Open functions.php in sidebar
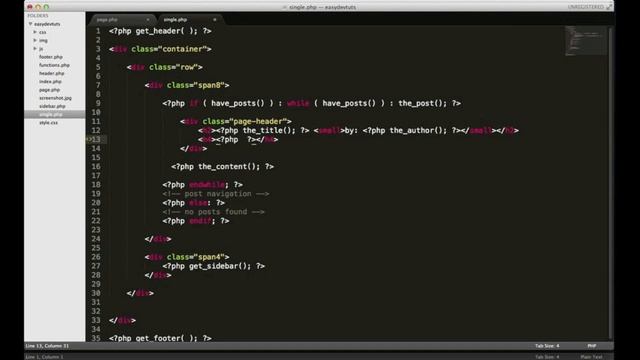 [54, 65]
